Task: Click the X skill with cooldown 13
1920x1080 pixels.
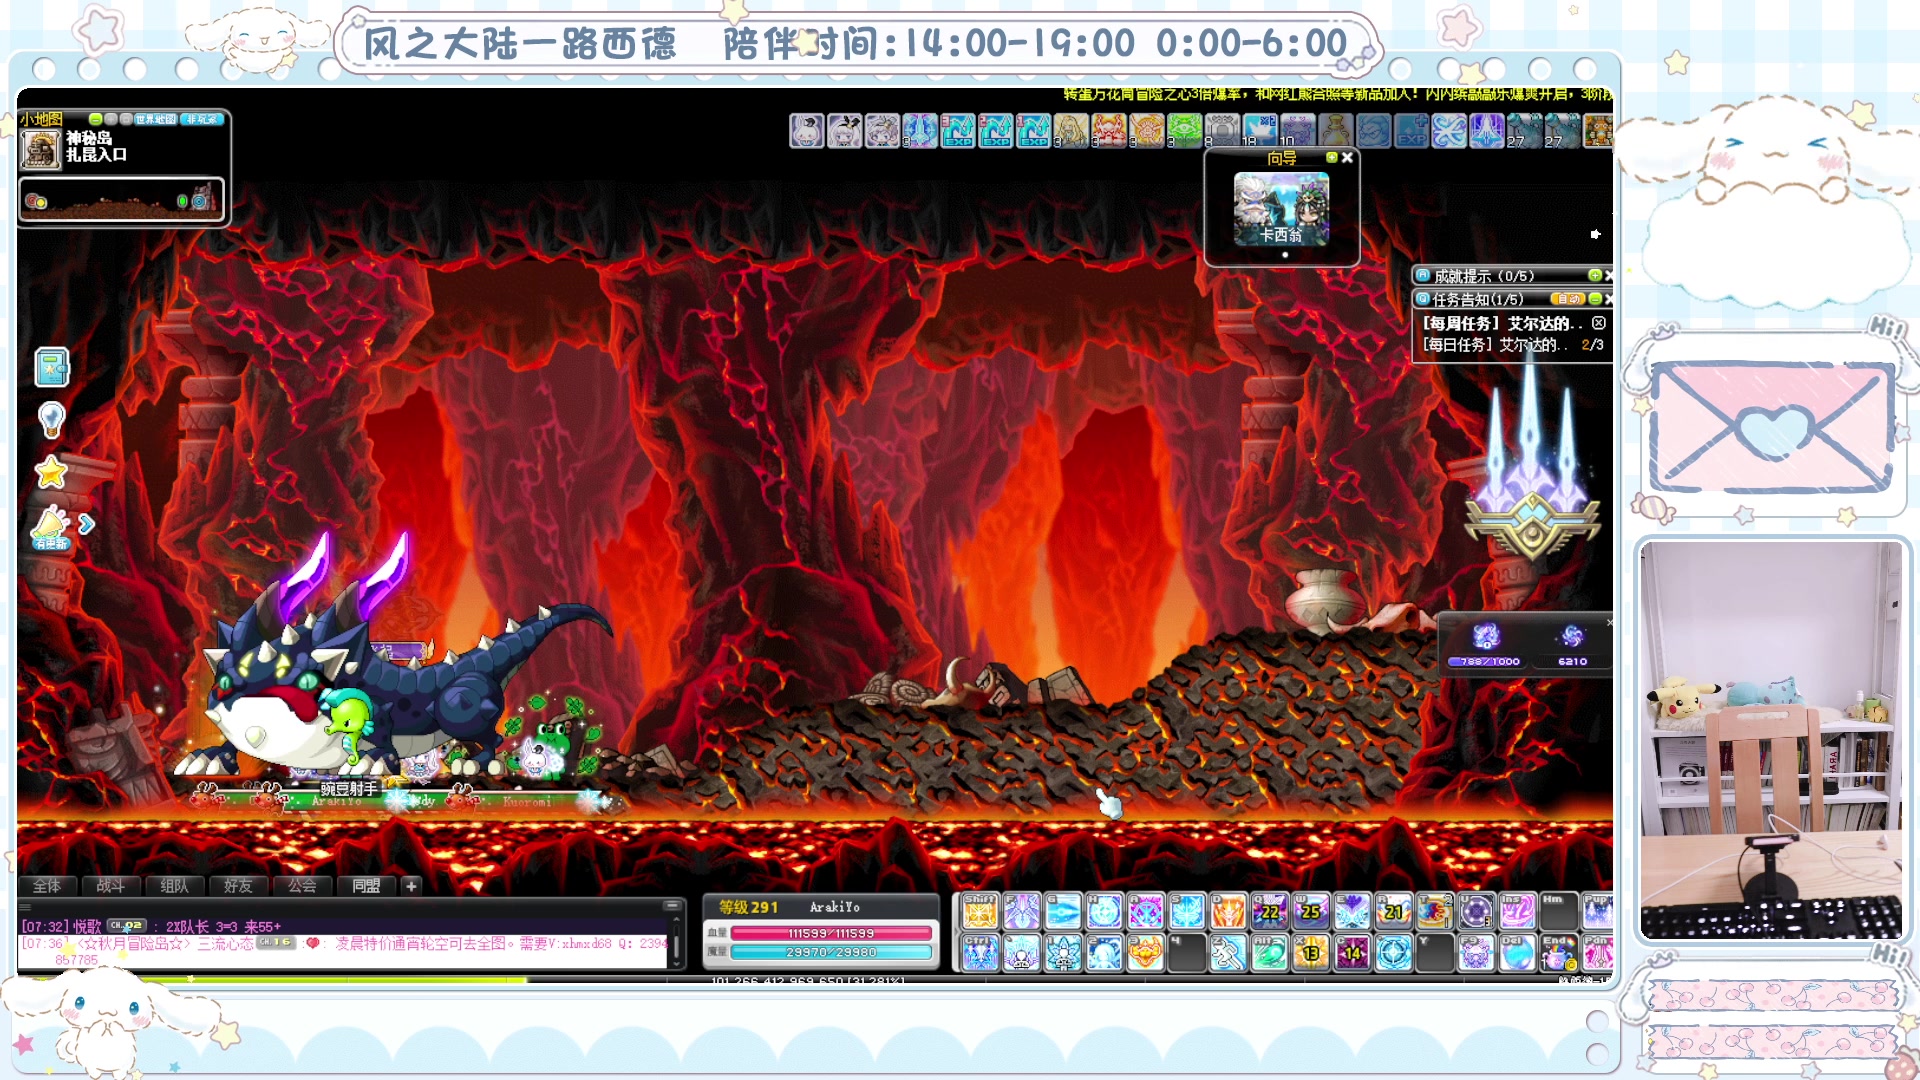Action: pyautogui.click(x=1311, y=953)
